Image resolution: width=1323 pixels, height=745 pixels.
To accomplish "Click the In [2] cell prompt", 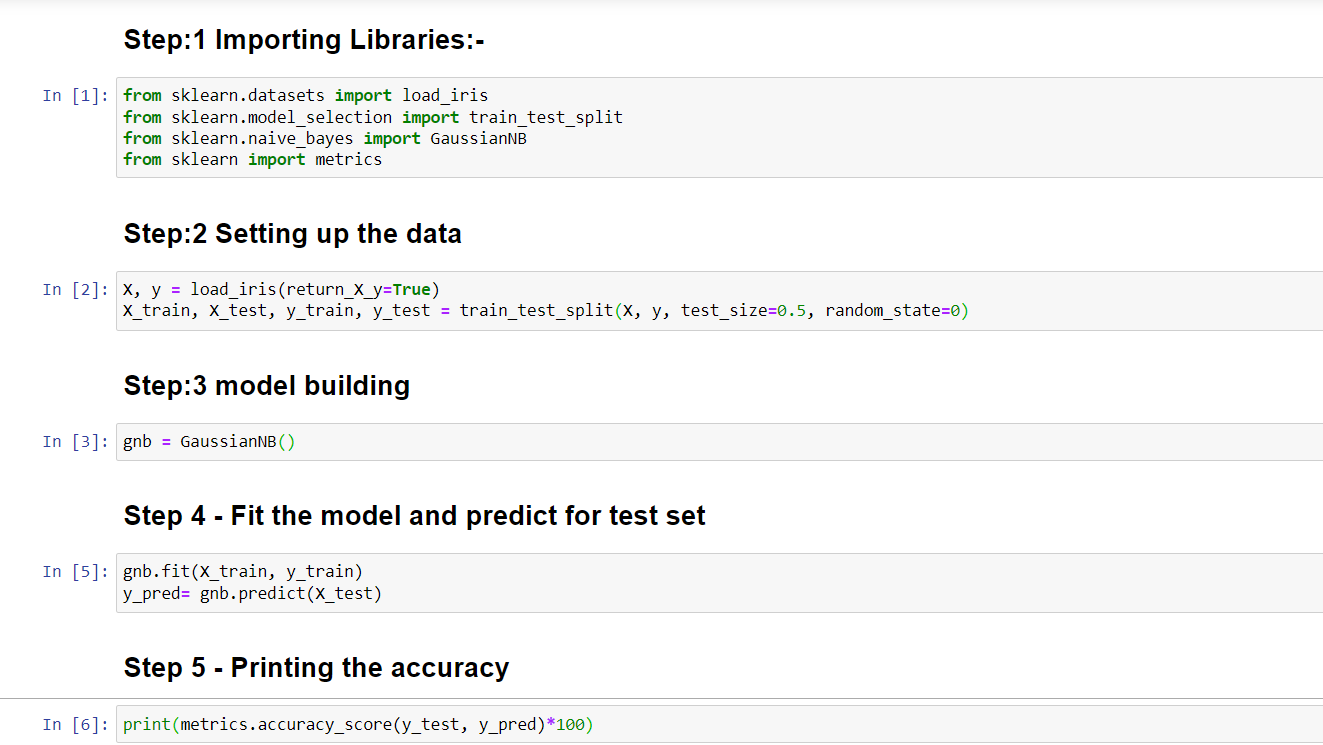I will (75, 290).
